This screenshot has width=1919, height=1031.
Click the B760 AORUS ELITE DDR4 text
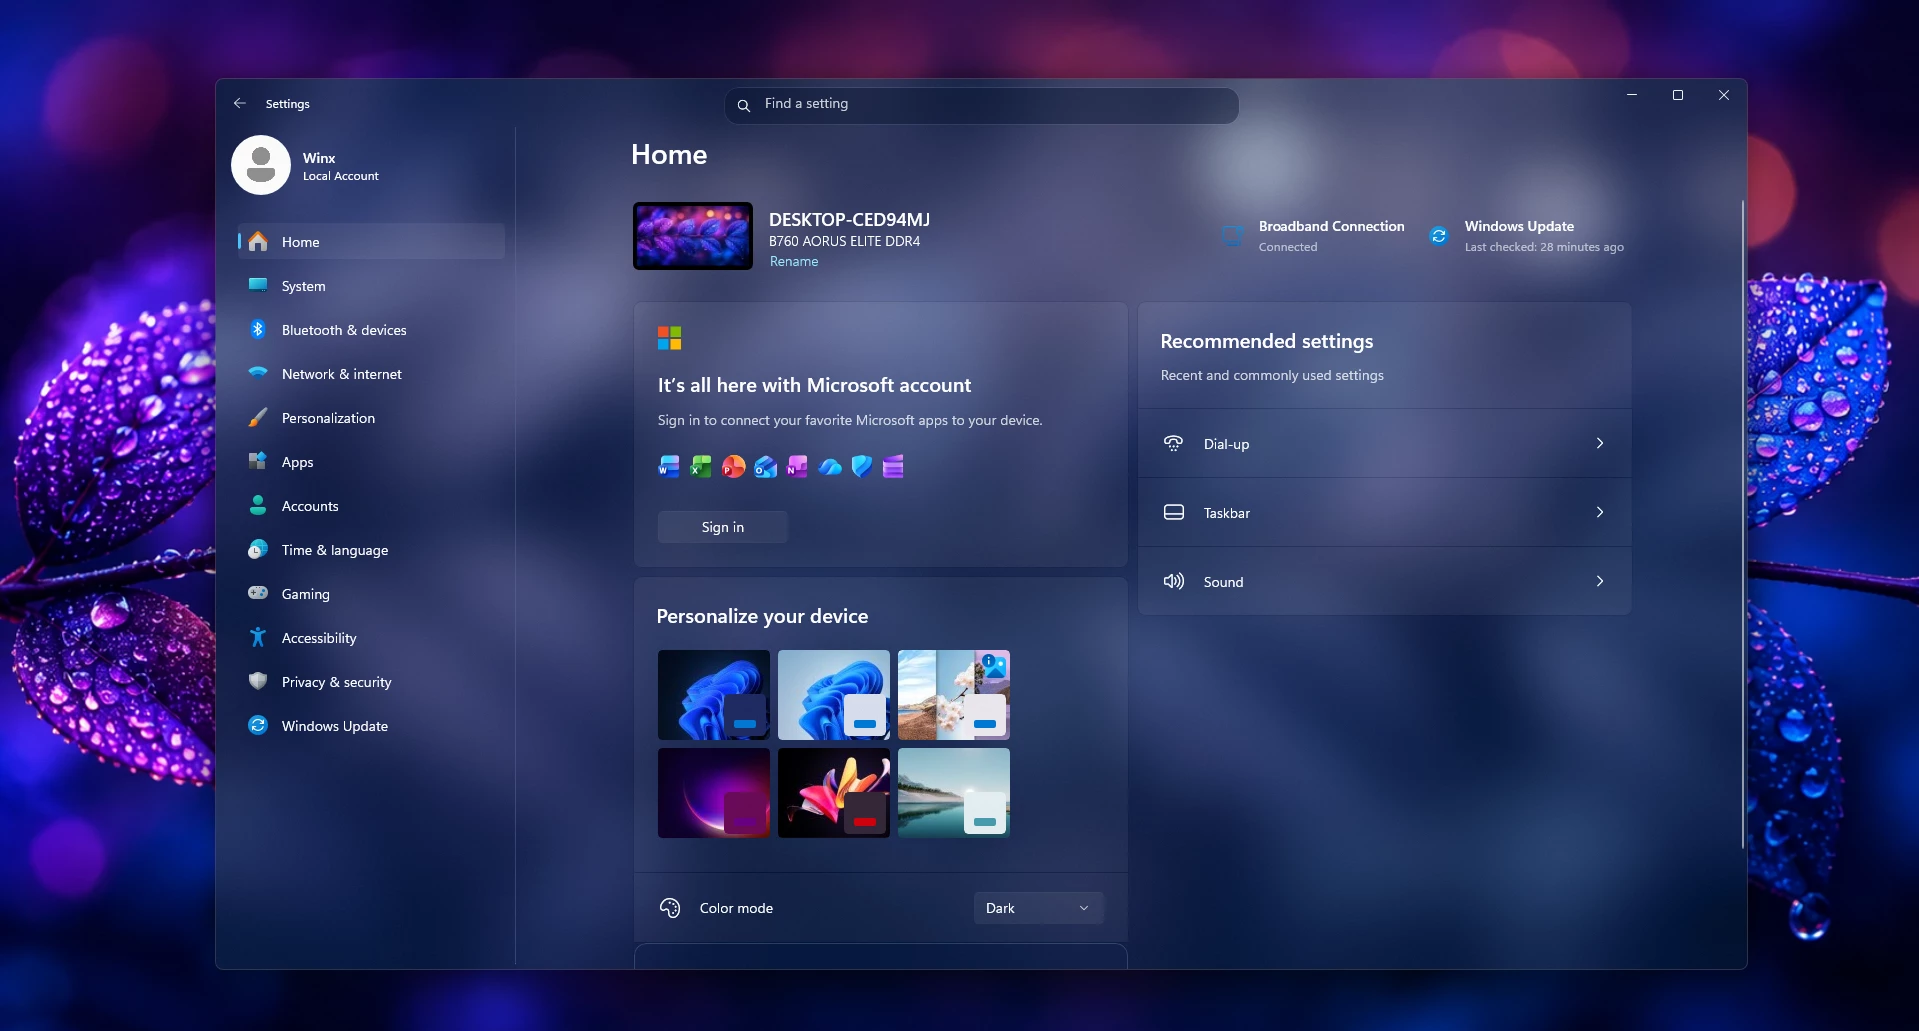coord(844,241)
